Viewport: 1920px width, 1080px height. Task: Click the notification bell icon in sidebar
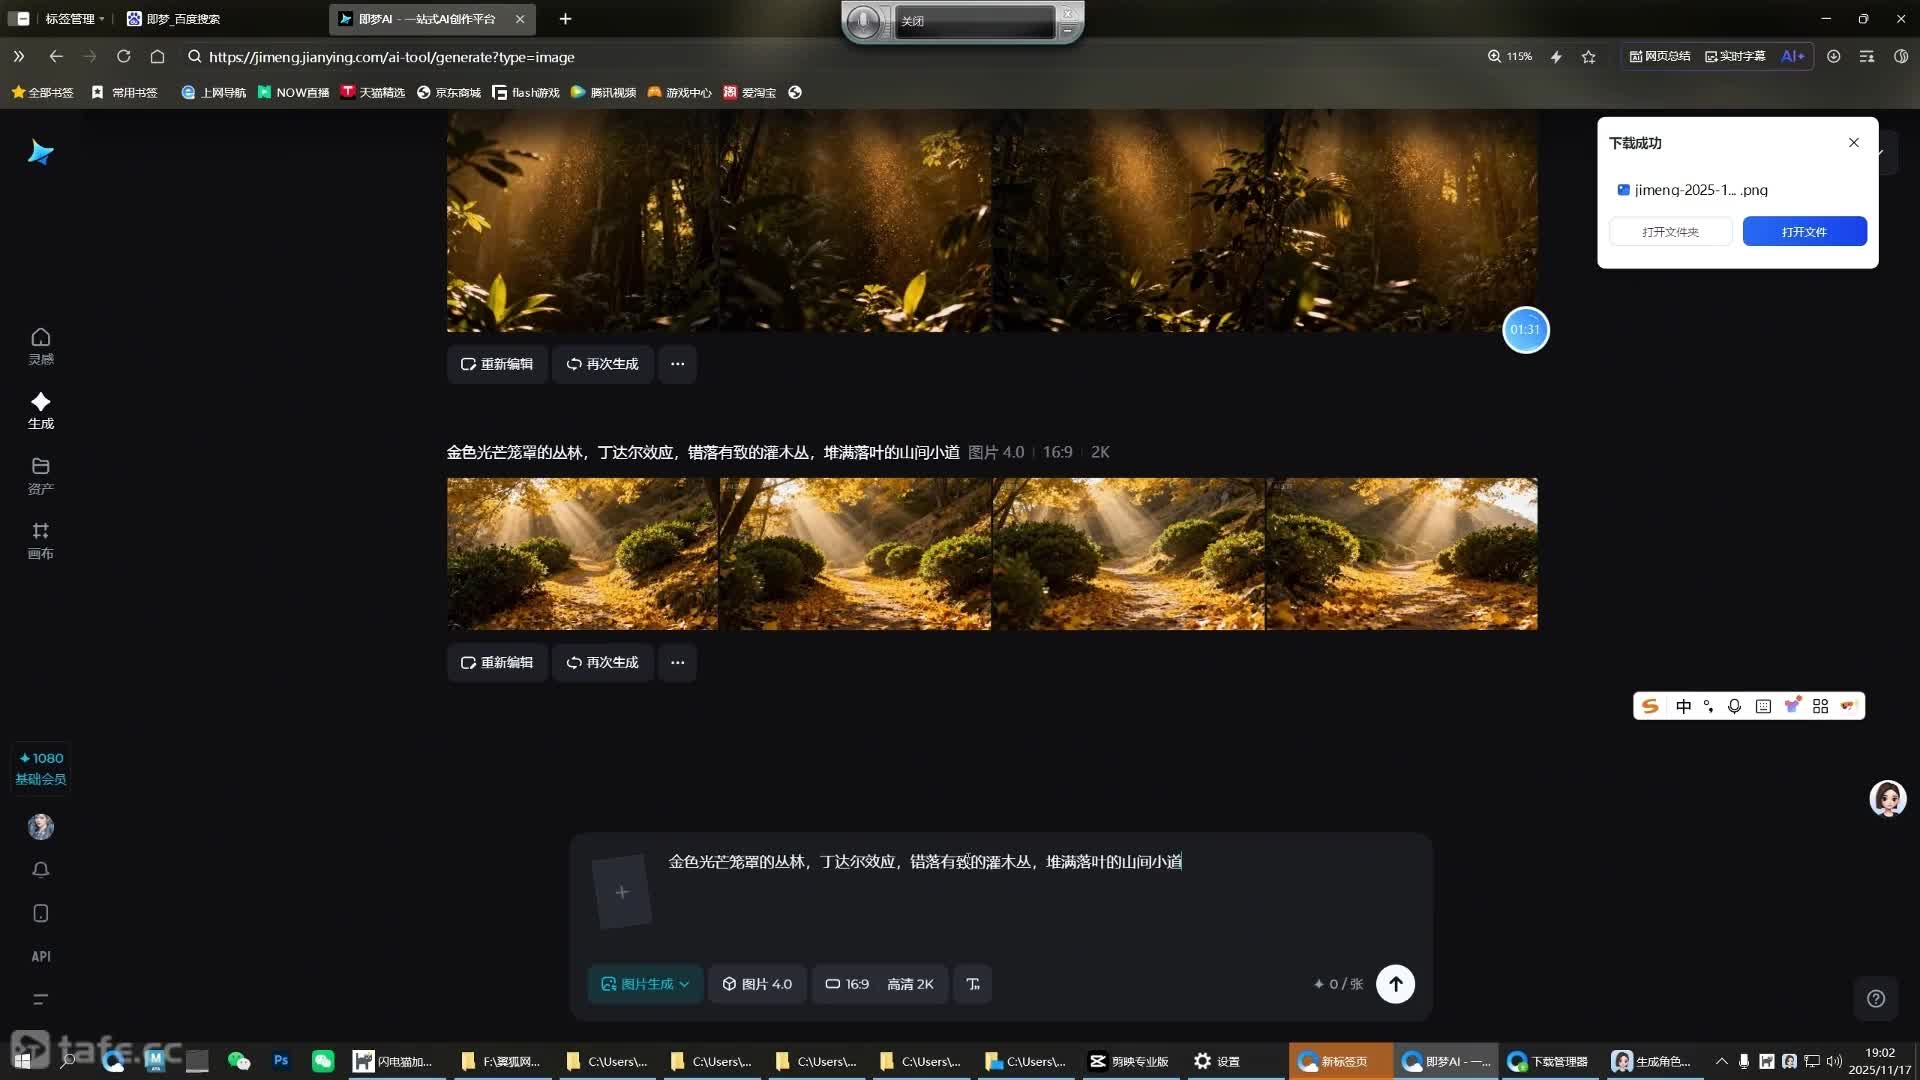pyautogui.click(x=40, y=869)
